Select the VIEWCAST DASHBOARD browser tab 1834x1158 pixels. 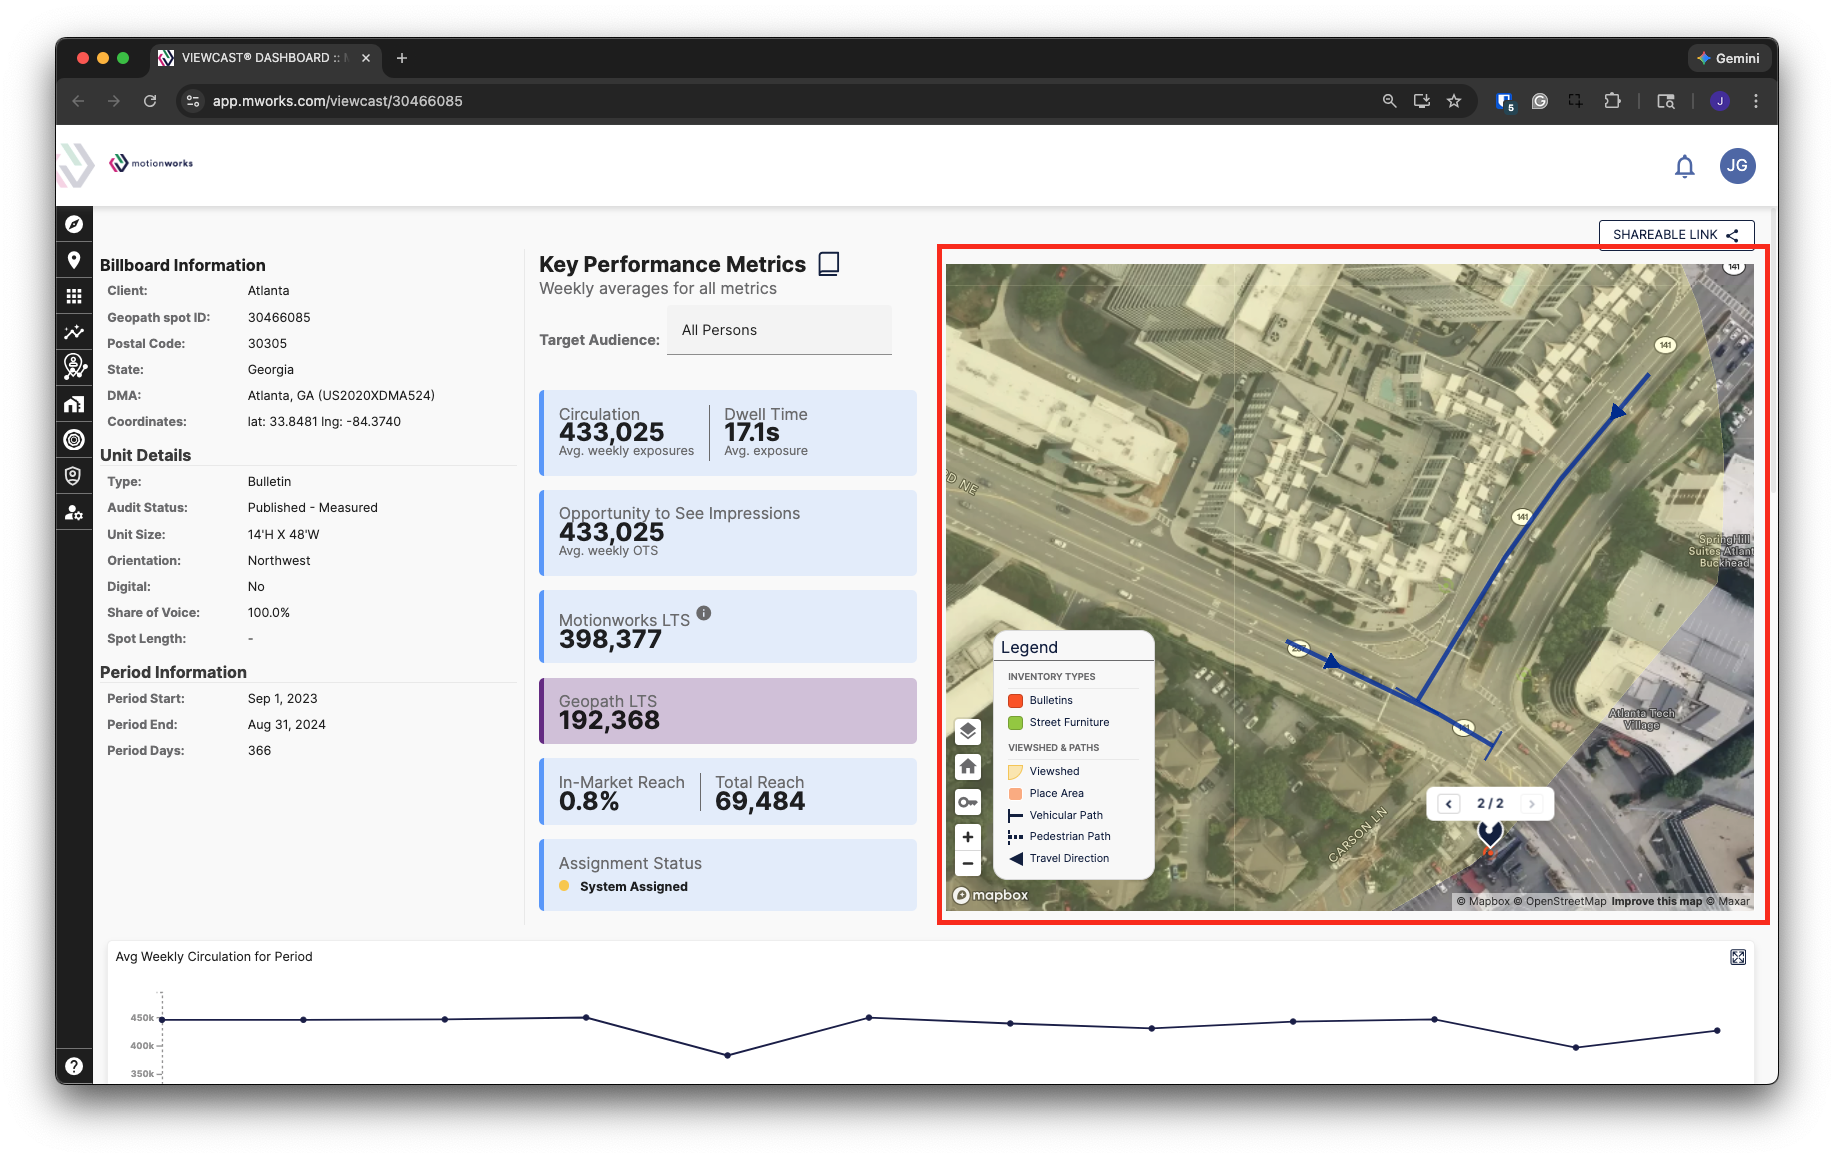tap(264, 58)
